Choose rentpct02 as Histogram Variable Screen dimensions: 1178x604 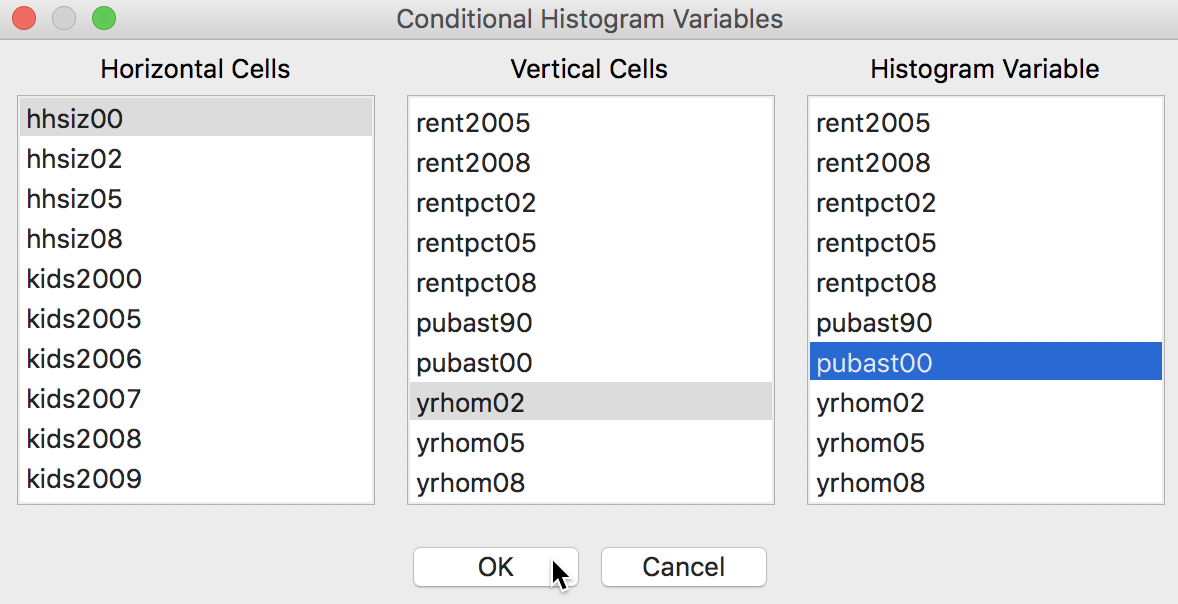986,203
